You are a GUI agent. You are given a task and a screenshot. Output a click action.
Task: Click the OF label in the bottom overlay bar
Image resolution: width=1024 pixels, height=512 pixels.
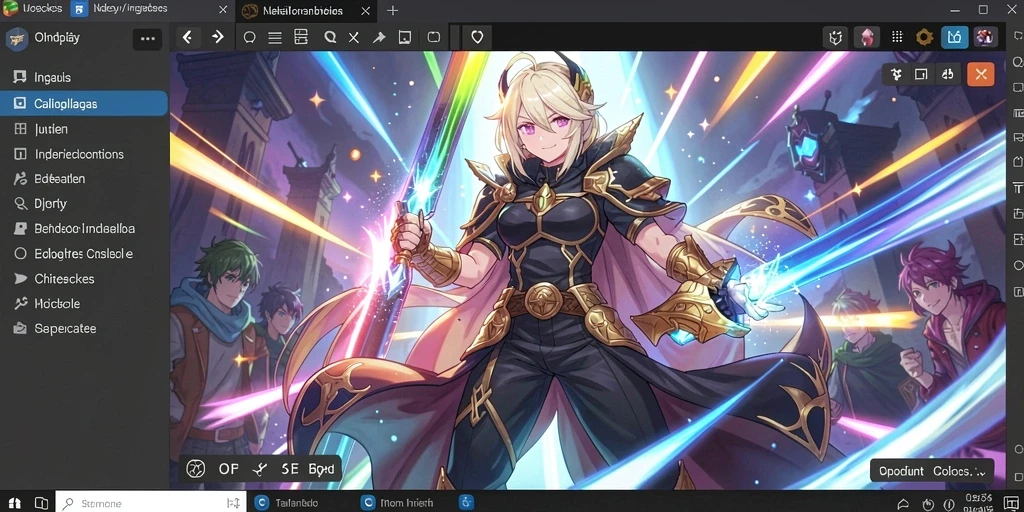pyautogui.click(x=229, y=469)
